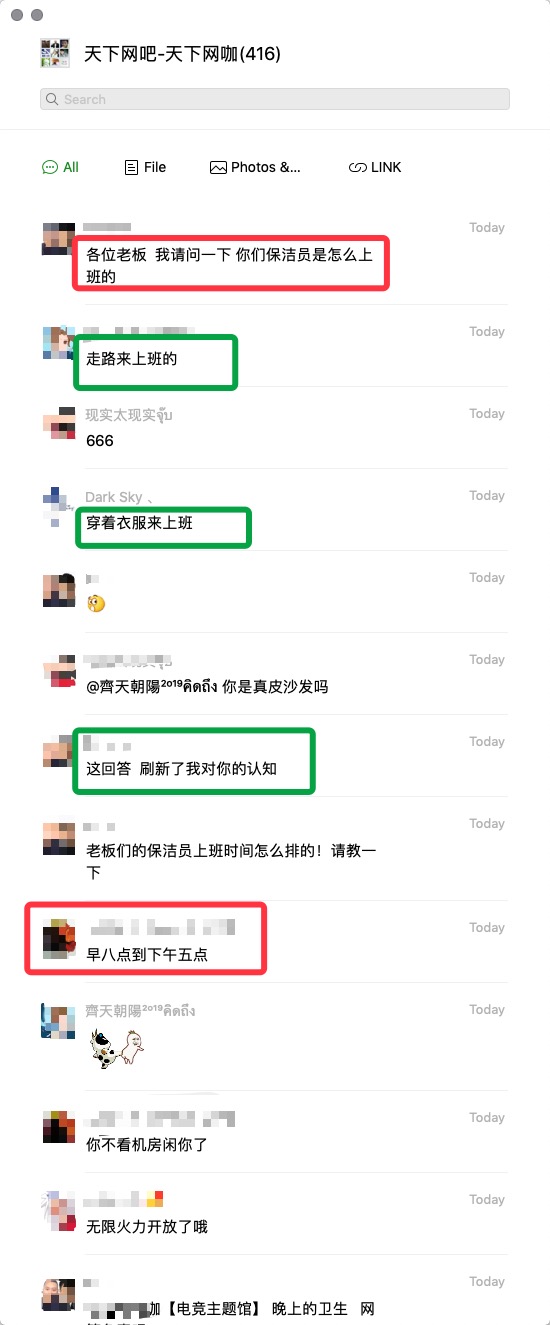Select message 你不看机房闲你了

(147, 1144)
